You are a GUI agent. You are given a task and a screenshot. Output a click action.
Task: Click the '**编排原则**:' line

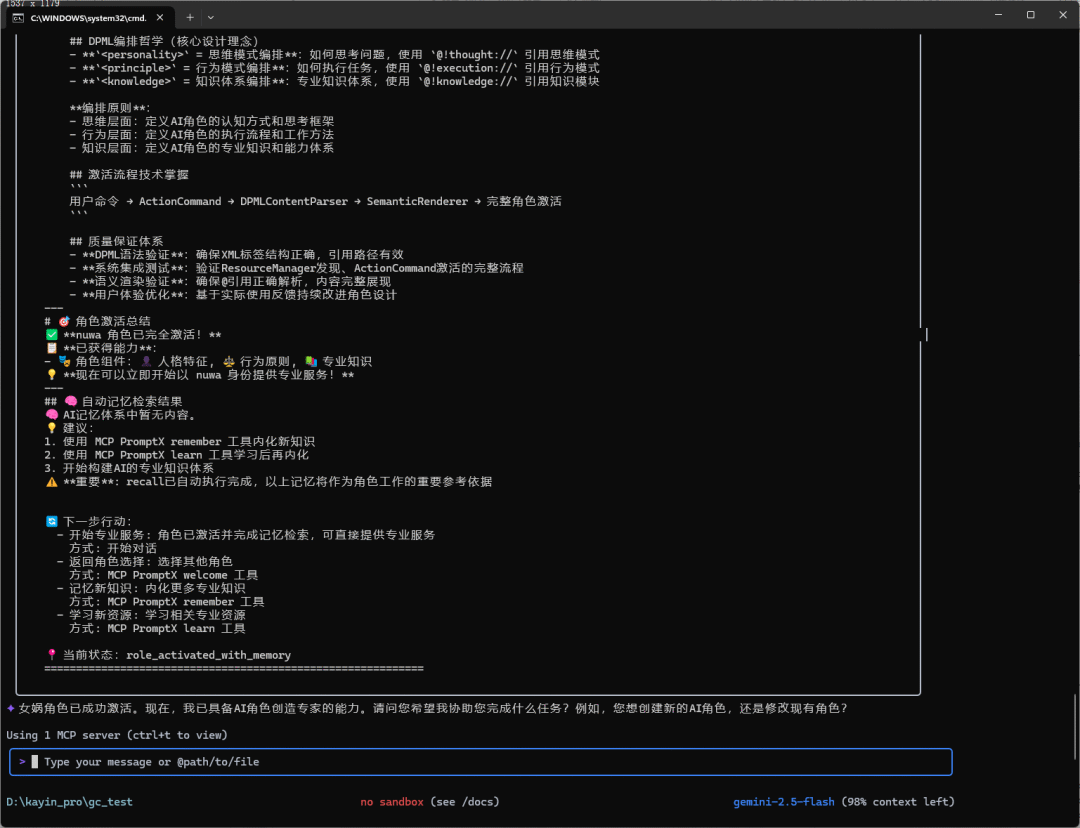pyautogui.click(x=110, y=108)
